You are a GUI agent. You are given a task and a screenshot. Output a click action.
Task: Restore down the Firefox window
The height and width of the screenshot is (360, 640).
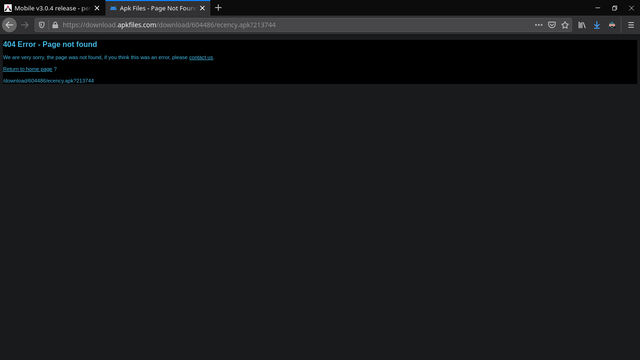pos(614,8)
